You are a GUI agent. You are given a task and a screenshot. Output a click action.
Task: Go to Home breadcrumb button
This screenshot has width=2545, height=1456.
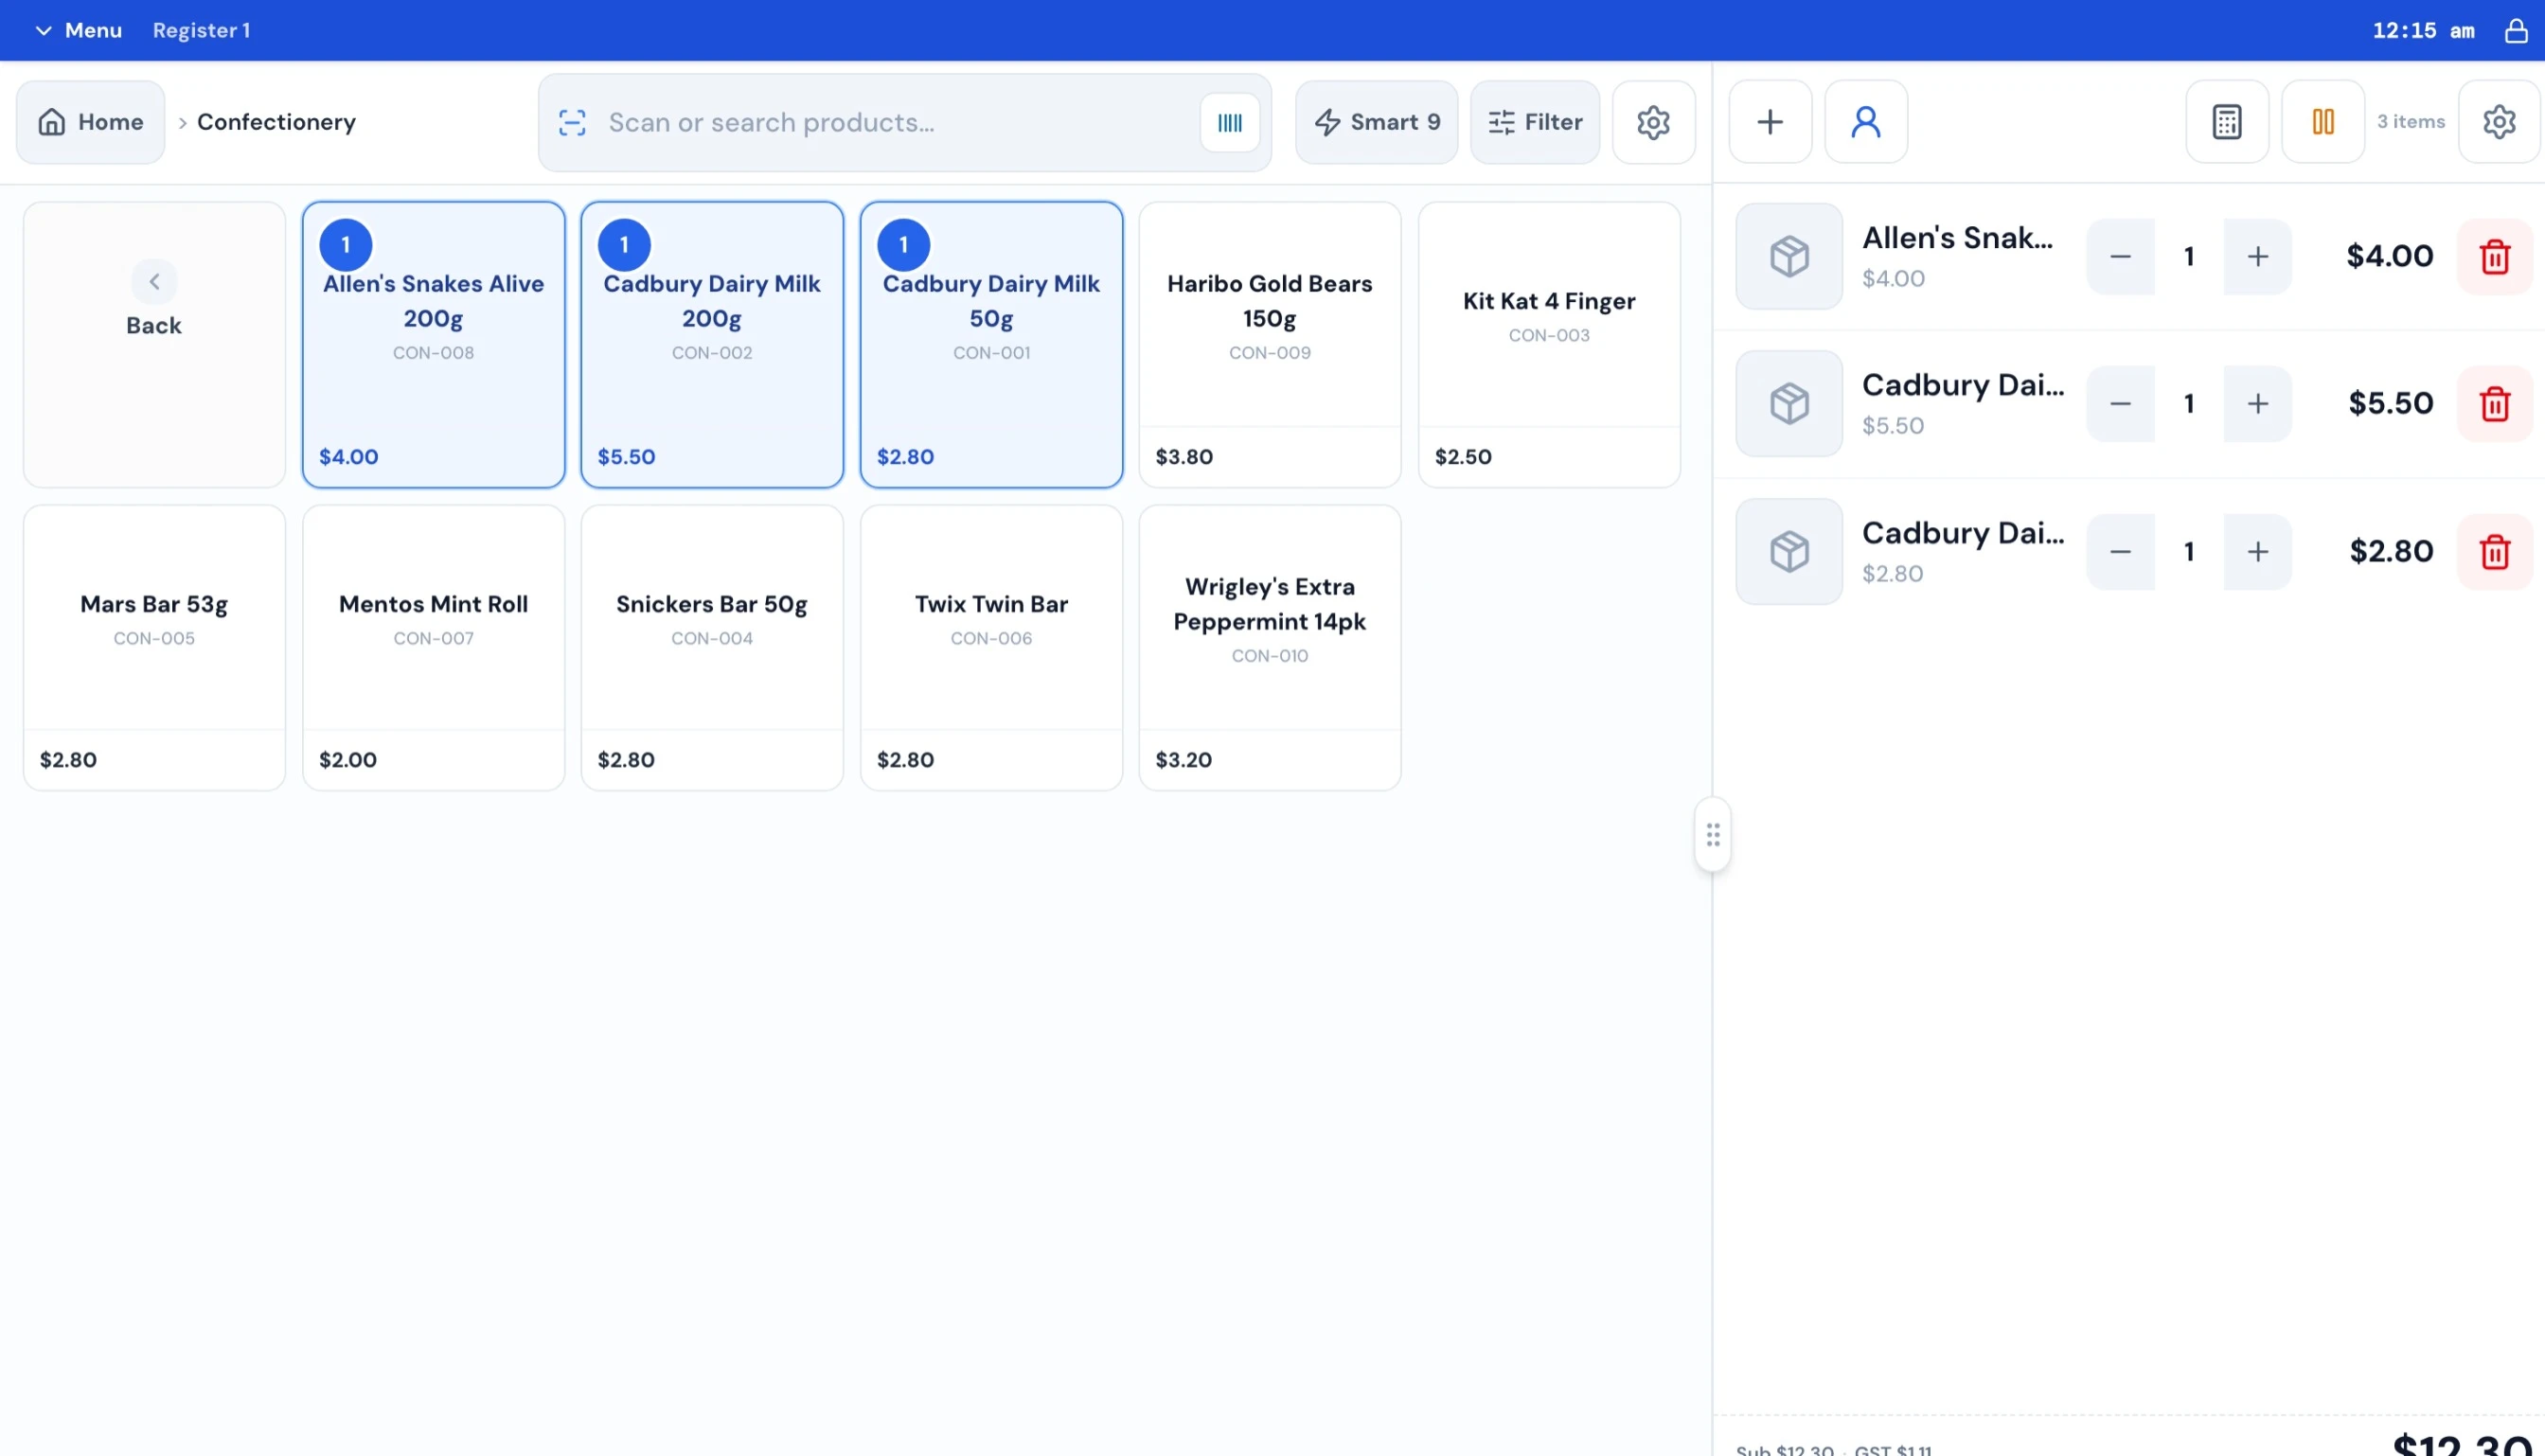[90, 122]
